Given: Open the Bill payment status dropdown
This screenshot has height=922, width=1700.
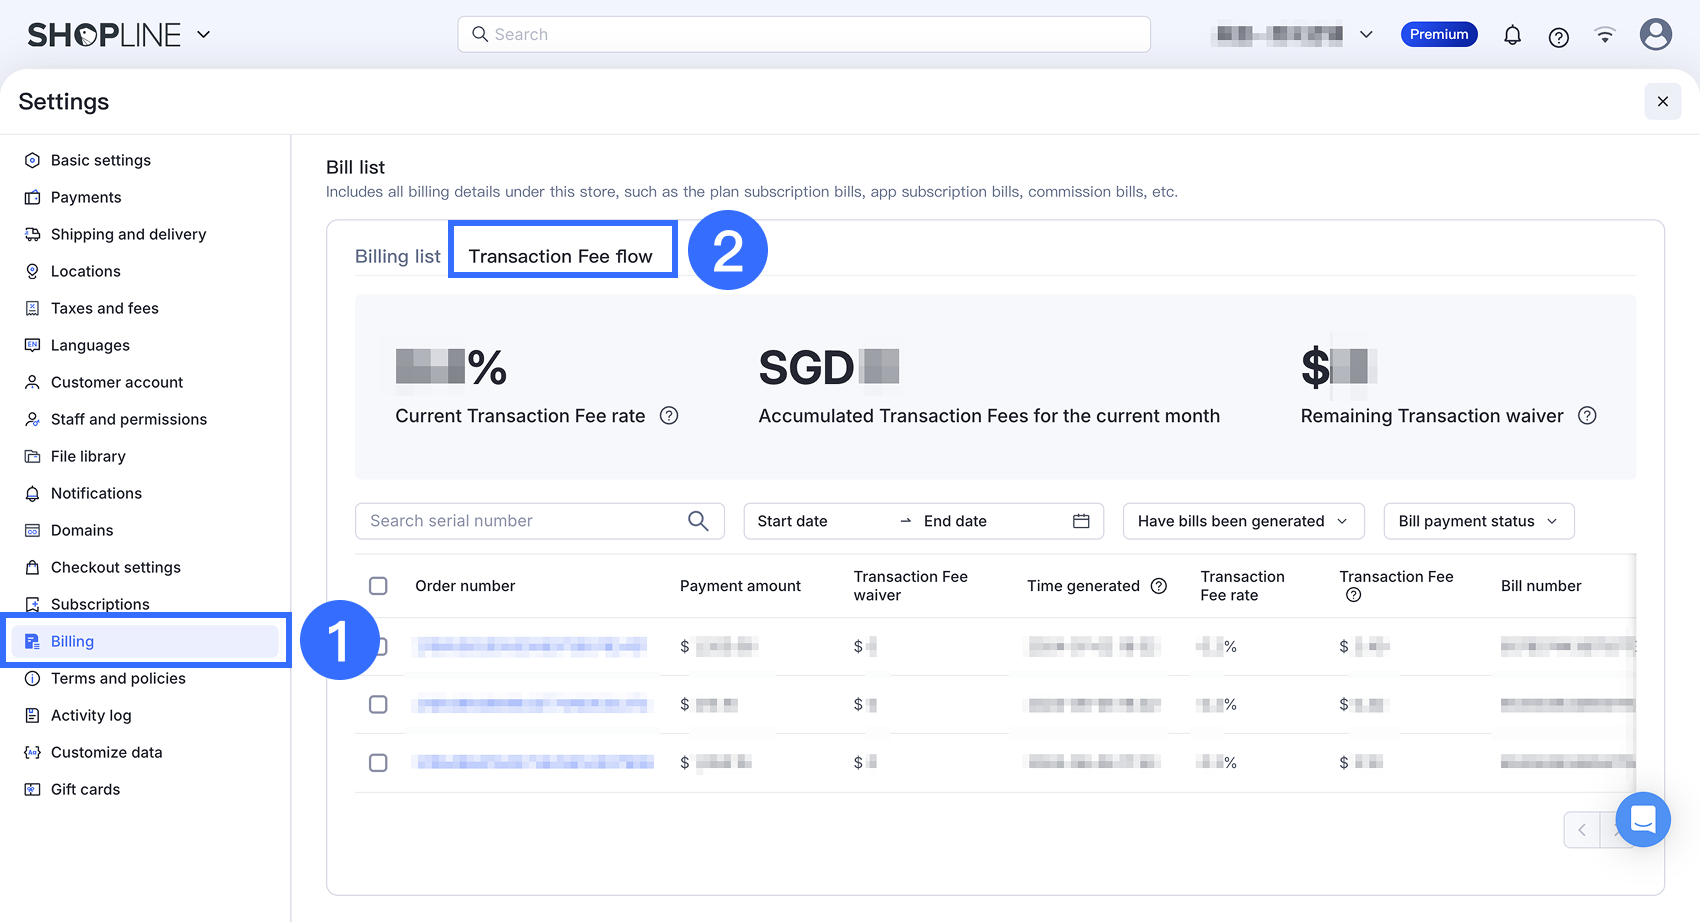Looking at the screenshot, I should [x=1478, y=520].
